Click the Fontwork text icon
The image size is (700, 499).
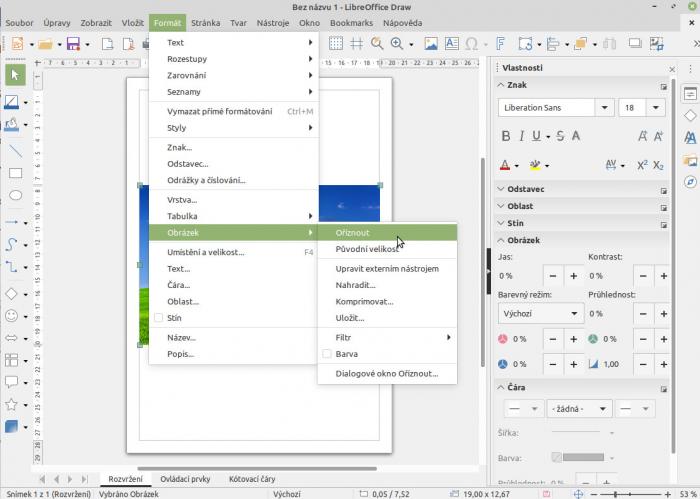click(x=500, y=43)
